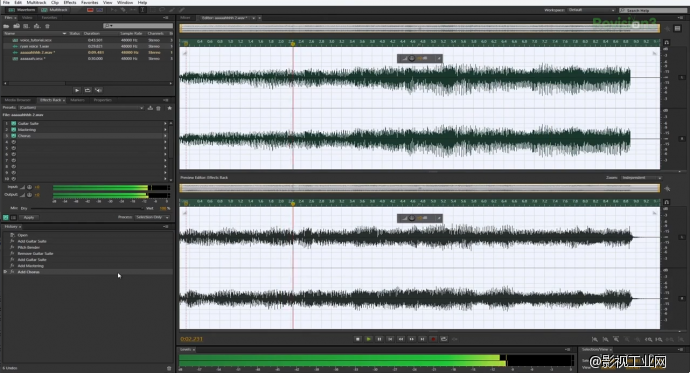Viewport: 690px width, 373px height.
Task: Mark the preset as favorite with the star
Action: coord(169,108)
